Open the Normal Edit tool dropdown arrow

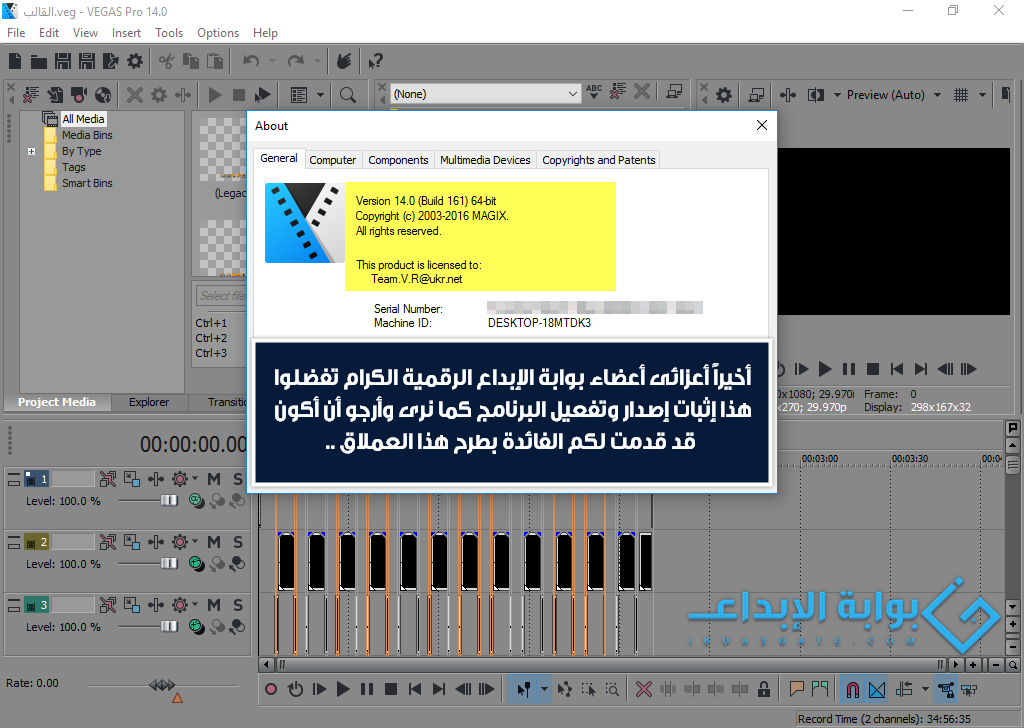point(544,689)
